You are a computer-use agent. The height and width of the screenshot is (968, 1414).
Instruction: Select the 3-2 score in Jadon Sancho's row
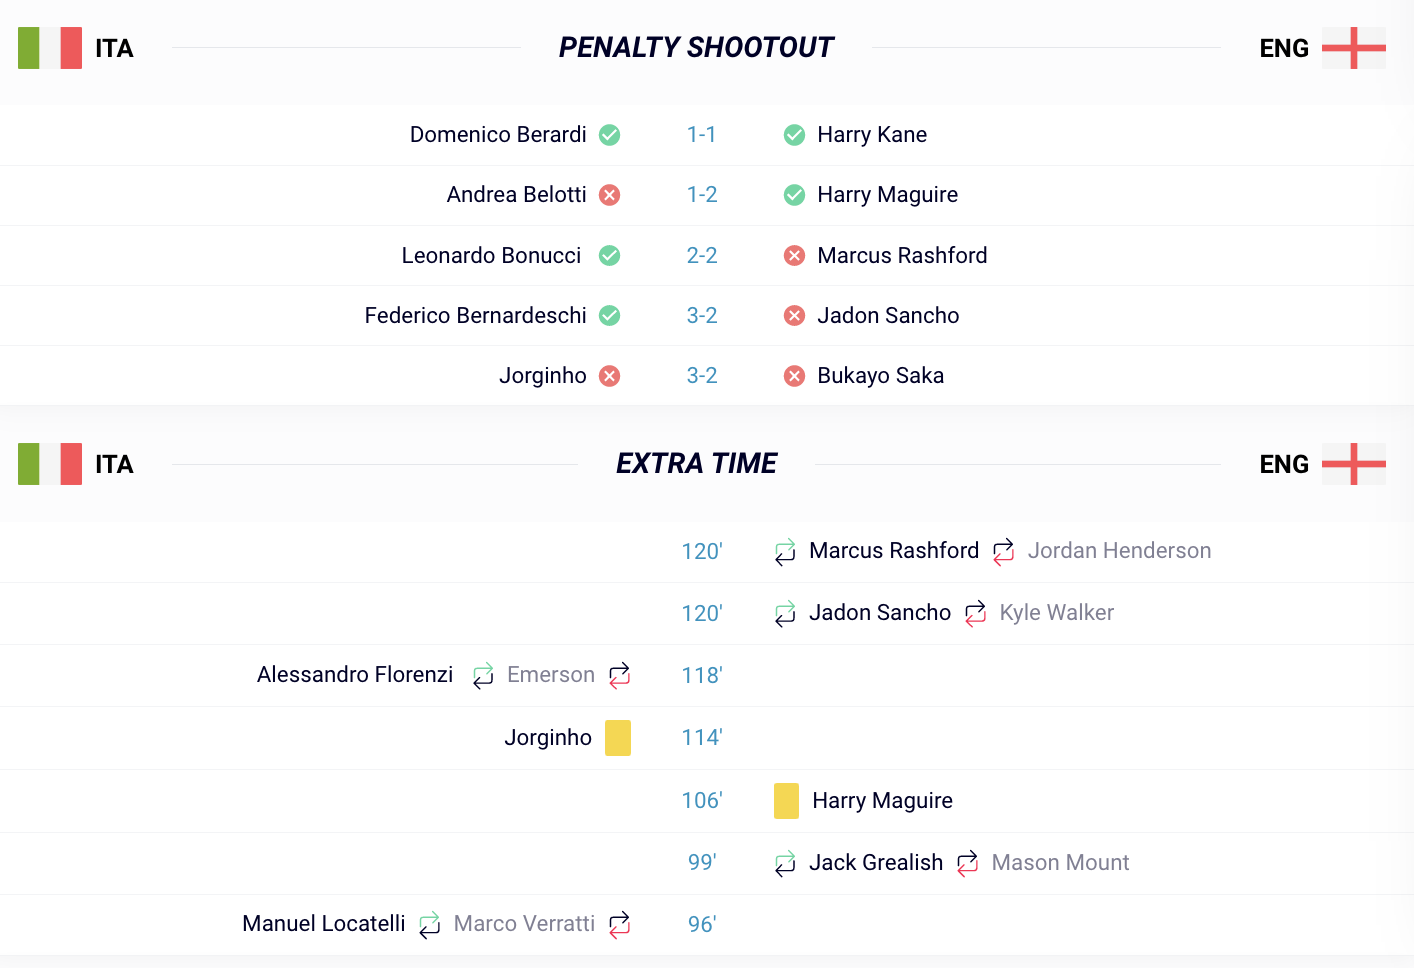coord(702,316)
